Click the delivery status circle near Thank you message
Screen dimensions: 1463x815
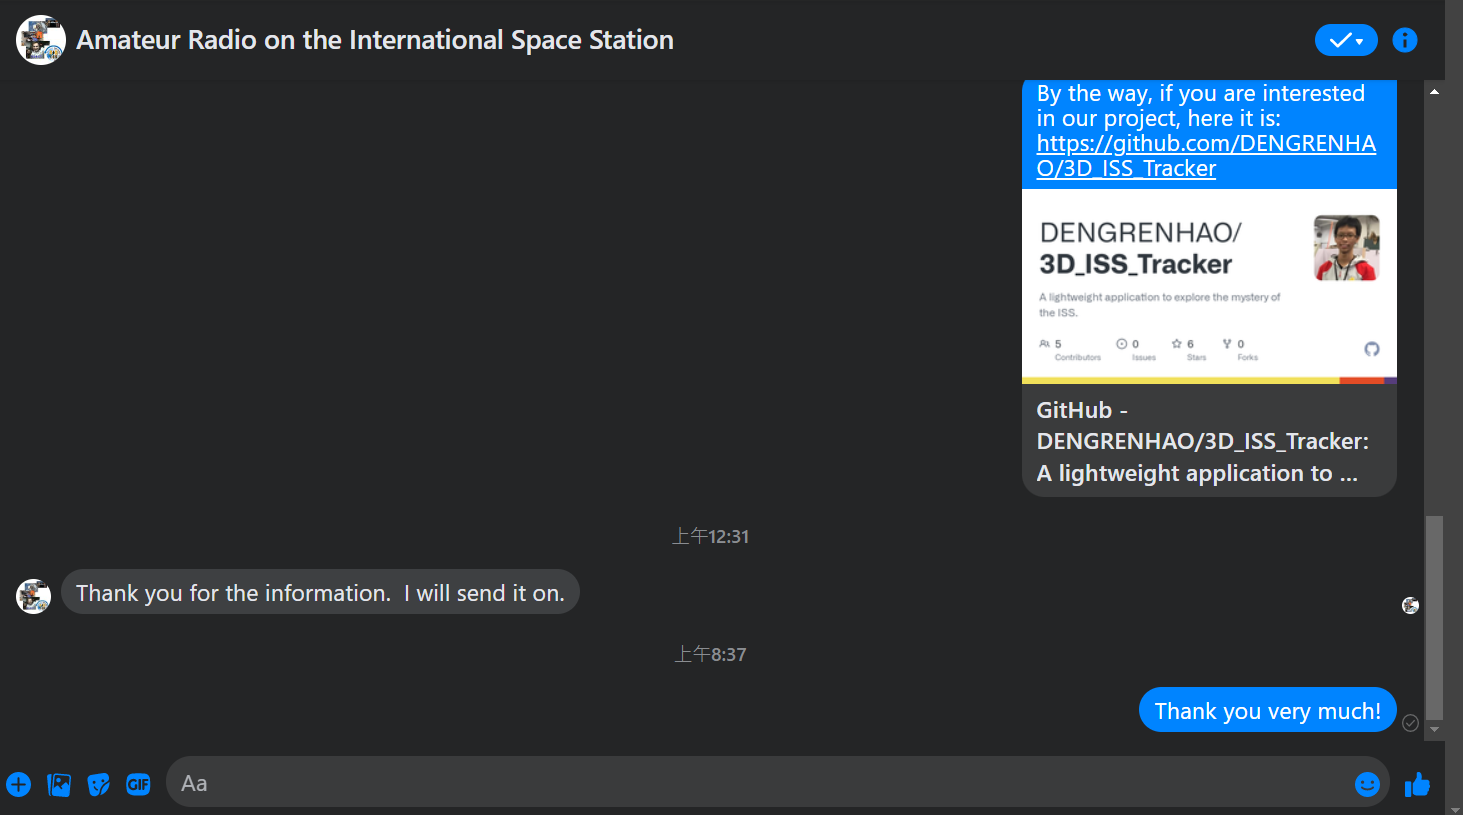[1411, 723]
